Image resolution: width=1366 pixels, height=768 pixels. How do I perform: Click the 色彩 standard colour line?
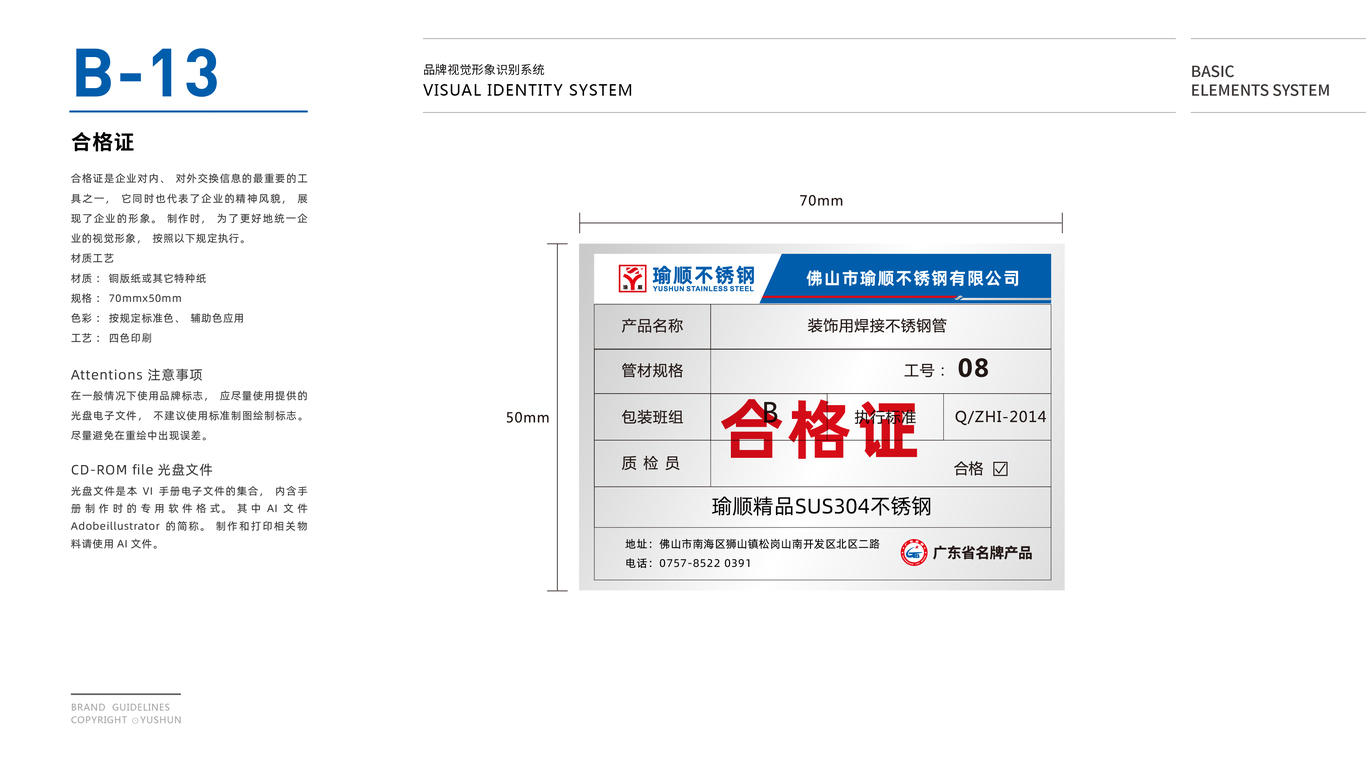[x=157, y=318]
